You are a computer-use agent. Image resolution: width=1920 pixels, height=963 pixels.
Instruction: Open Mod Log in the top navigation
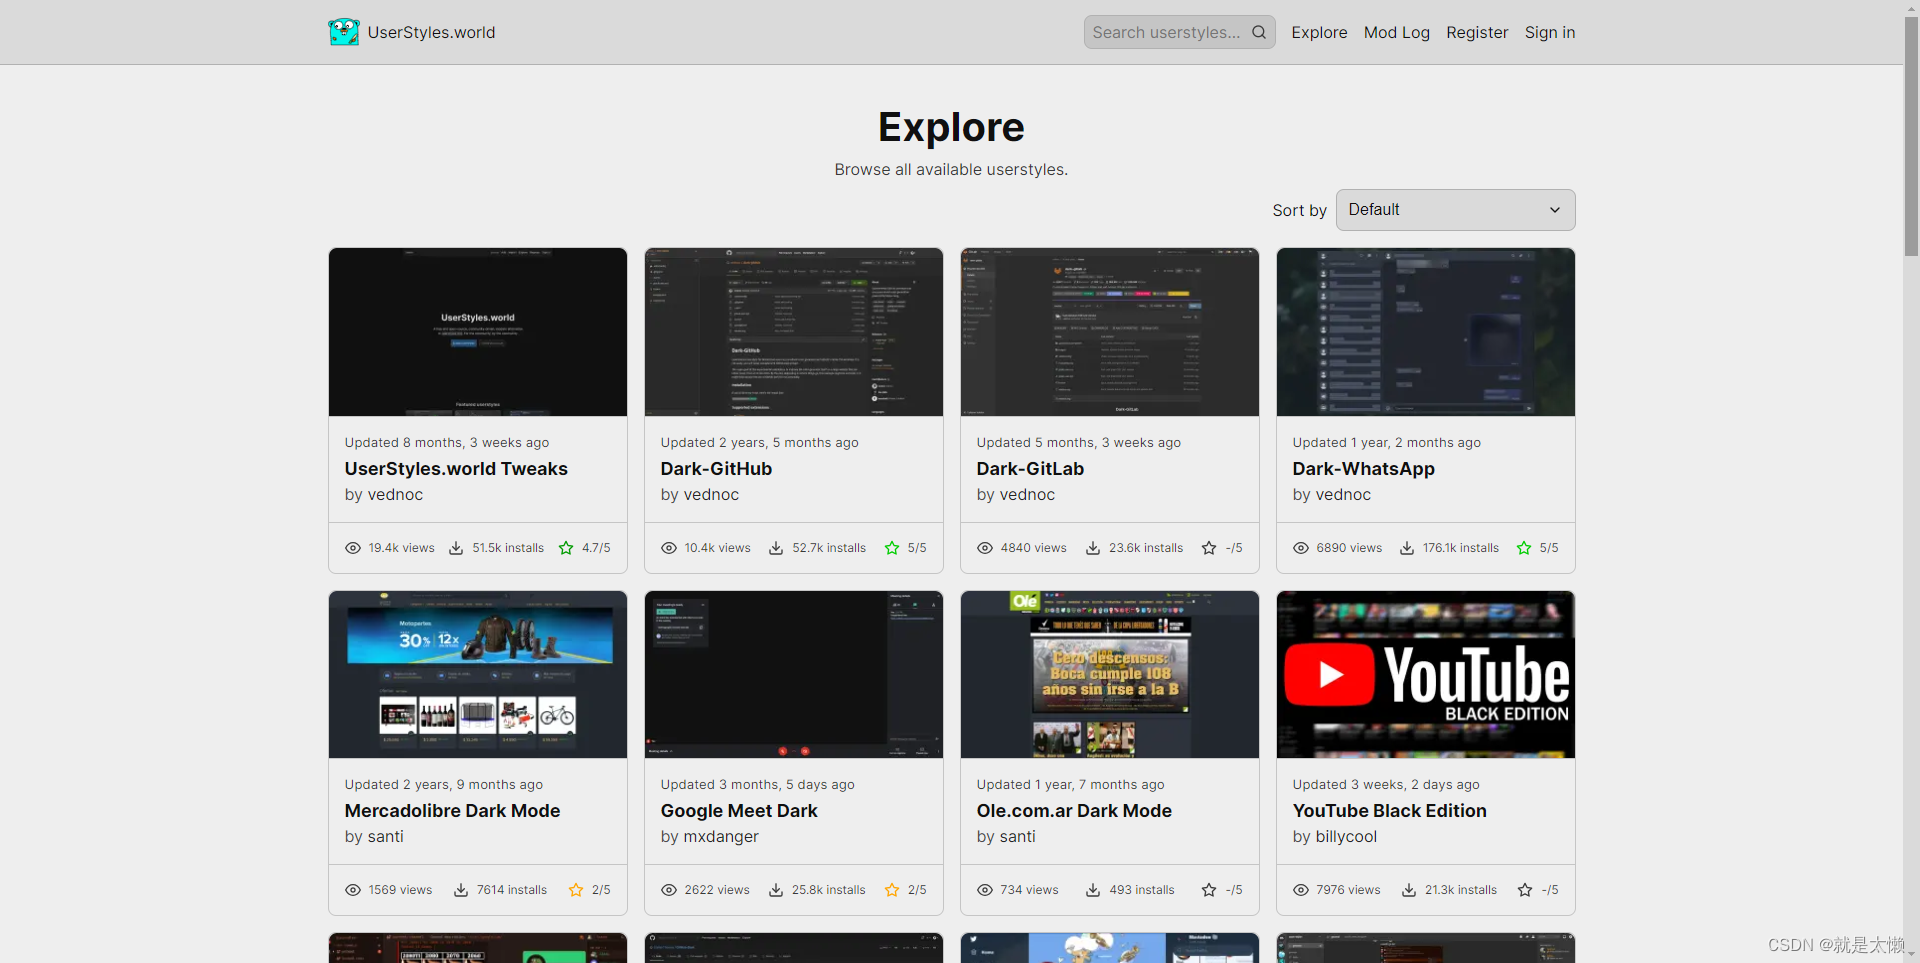1396,32
